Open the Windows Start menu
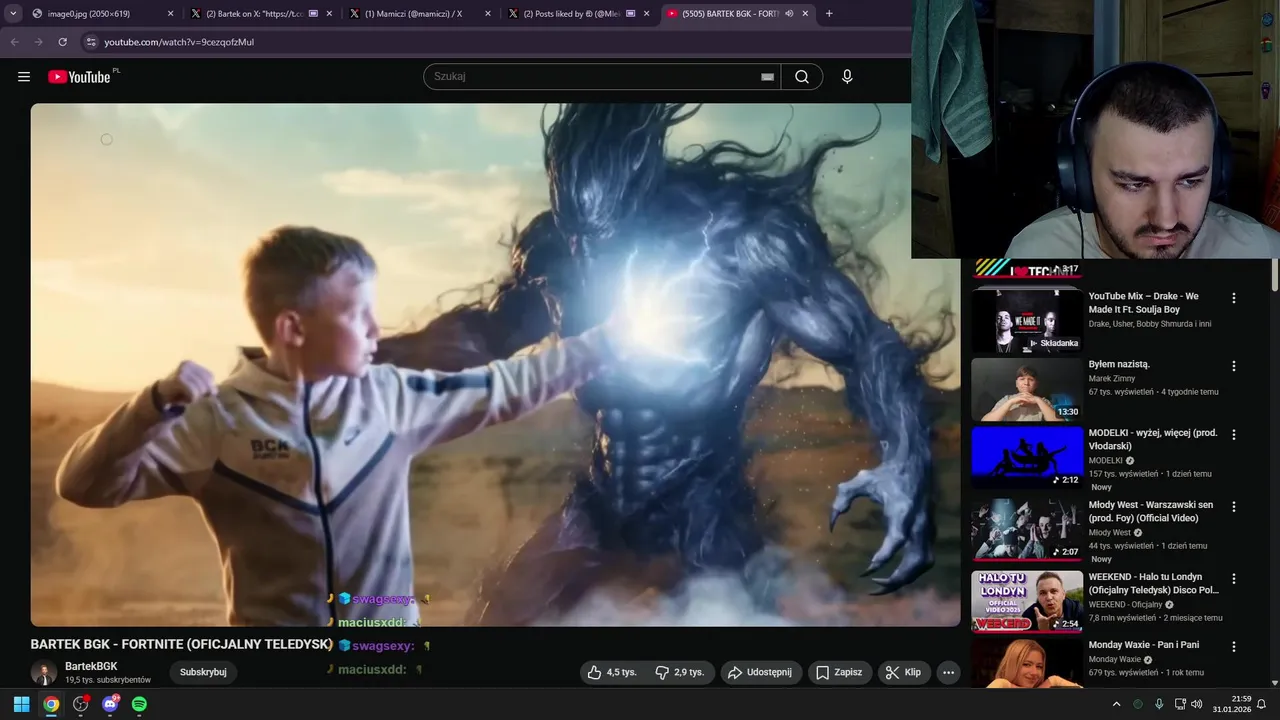 tap(21, 704)
